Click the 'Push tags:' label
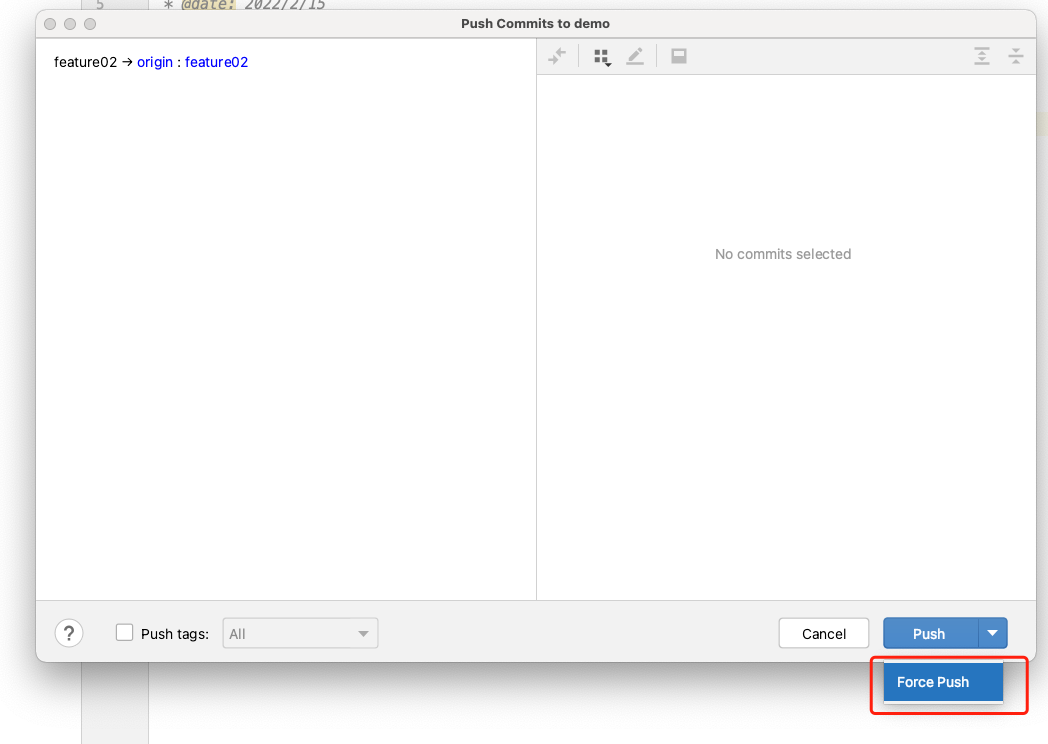 click(175, 634)
